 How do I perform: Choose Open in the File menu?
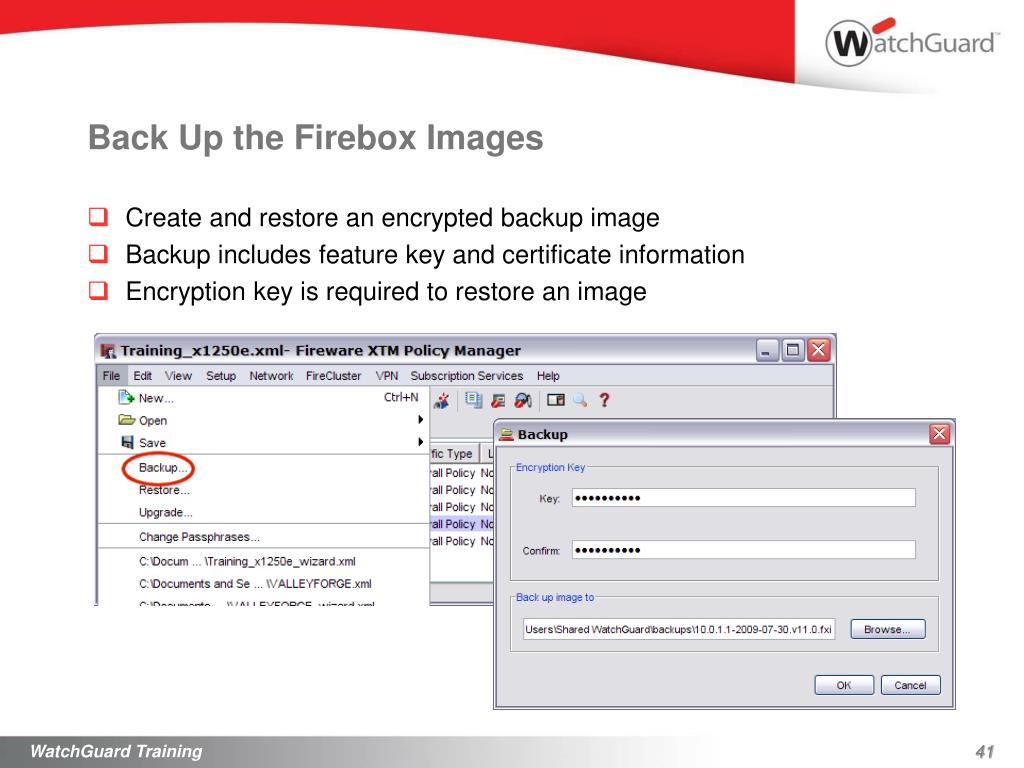263,420
